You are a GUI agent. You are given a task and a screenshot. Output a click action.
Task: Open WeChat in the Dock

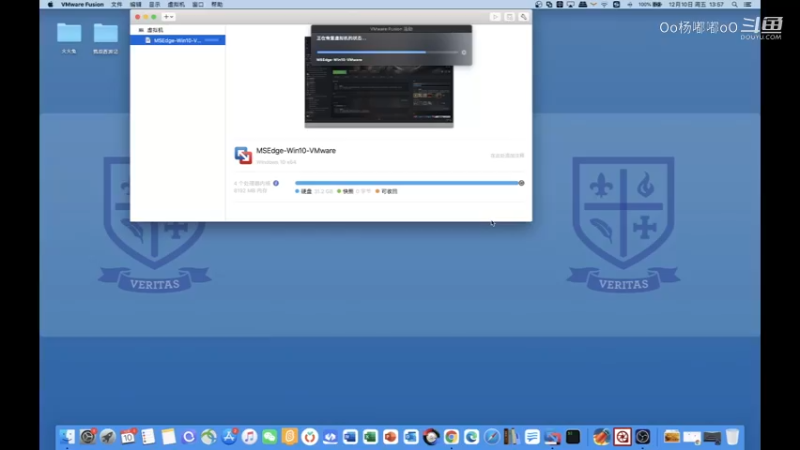pos(269,437)
